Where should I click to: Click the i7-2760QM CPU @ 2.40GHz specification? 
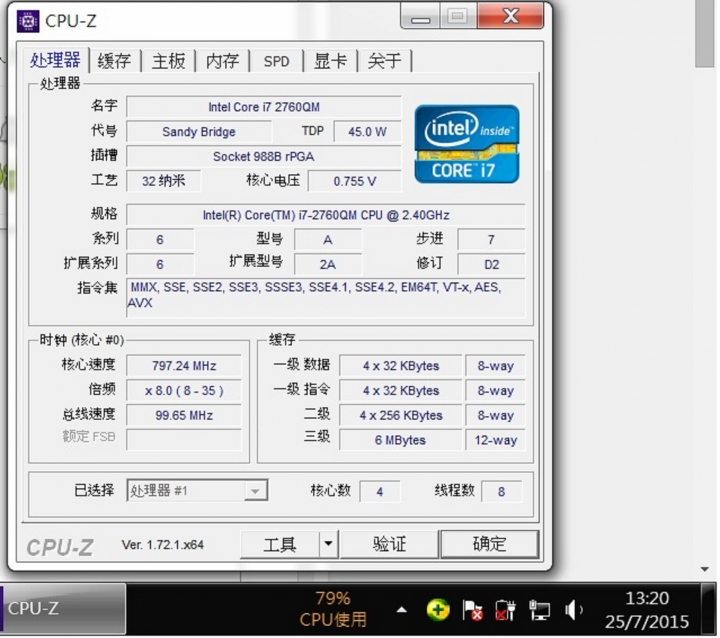pos(326,215)
